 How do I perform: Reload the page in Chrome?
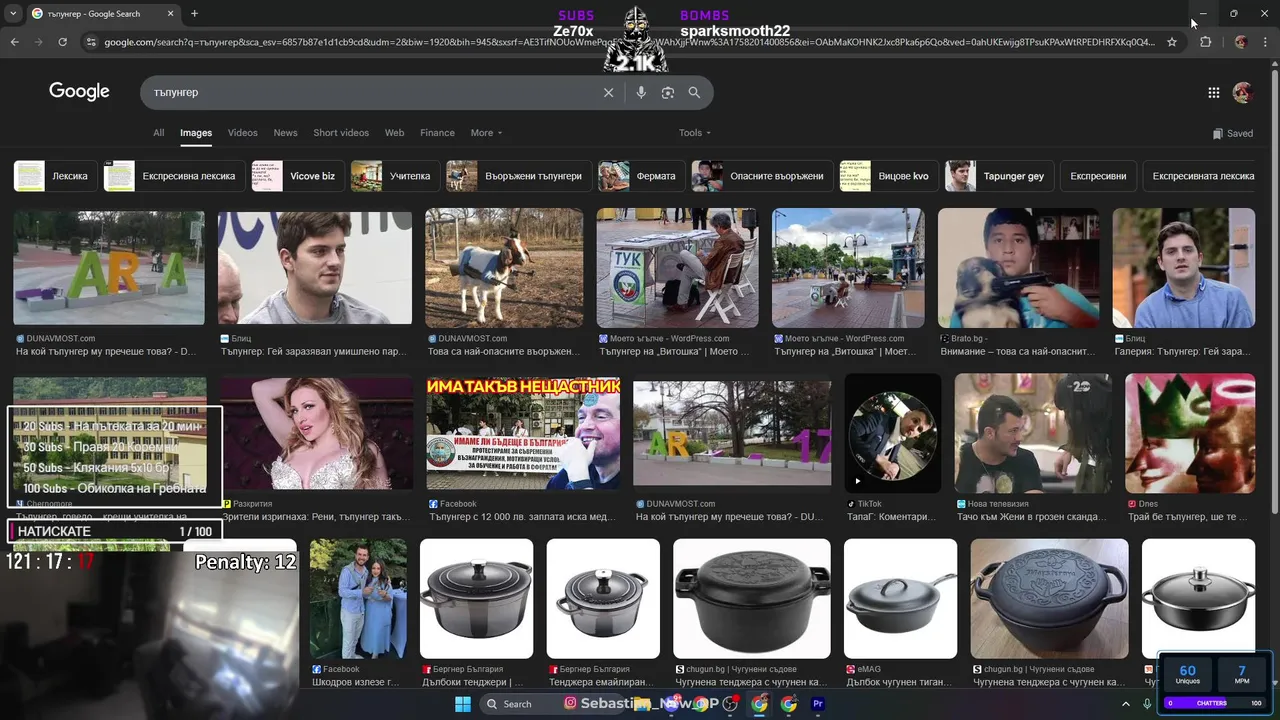[62, 42]
